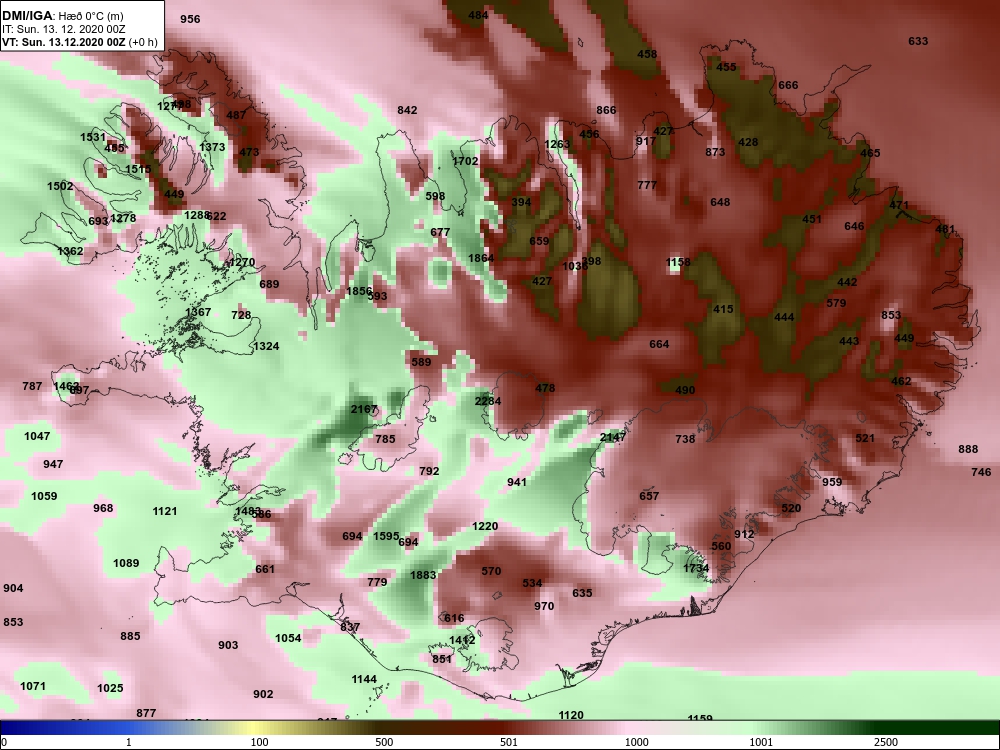Click the height value 1220
This screenshot has width=1000, height=750.
[x=485, y=526]
